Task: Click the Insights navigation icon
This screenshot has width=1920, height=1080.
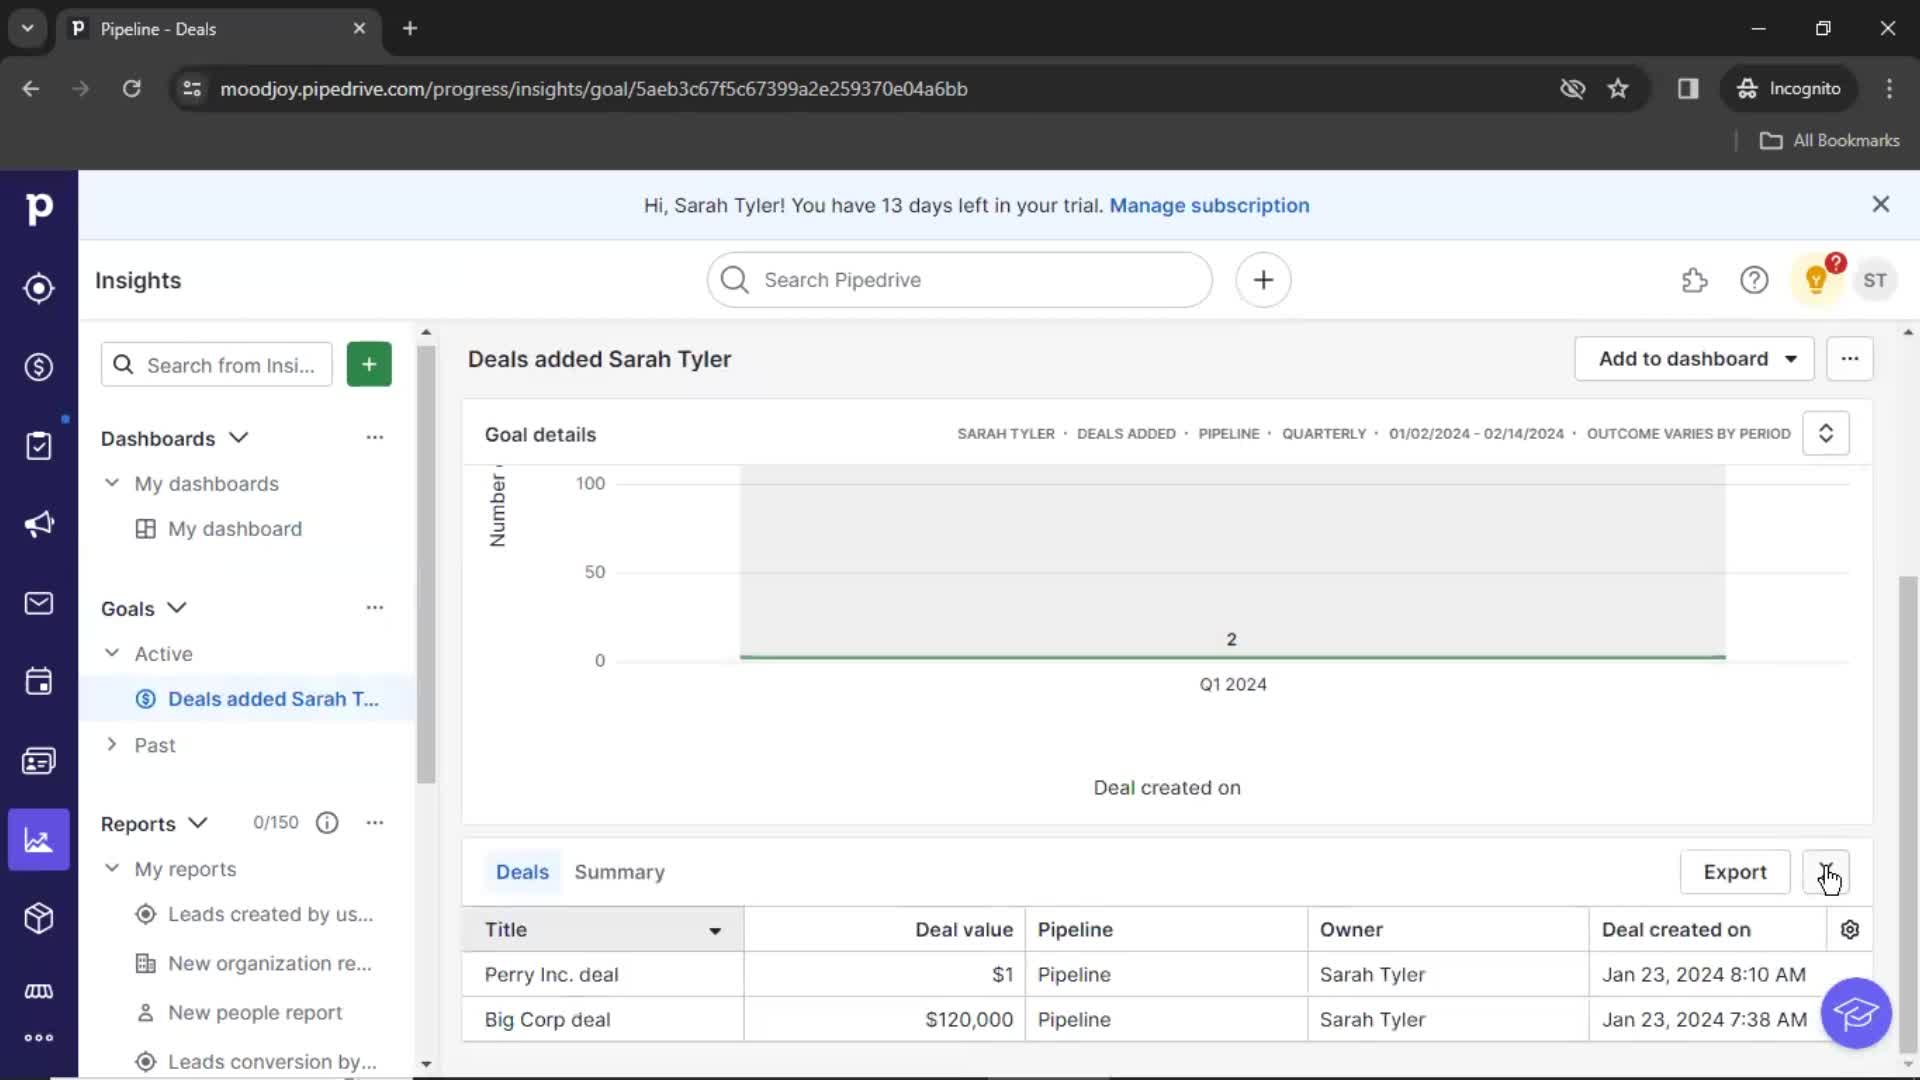Action: tap(38, 840)
